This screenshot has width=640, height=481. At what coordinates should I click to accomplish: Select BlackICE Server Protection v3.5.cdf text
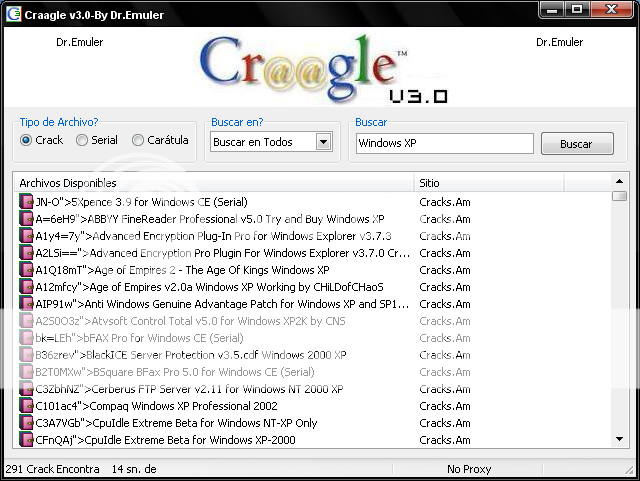[191, 355]
